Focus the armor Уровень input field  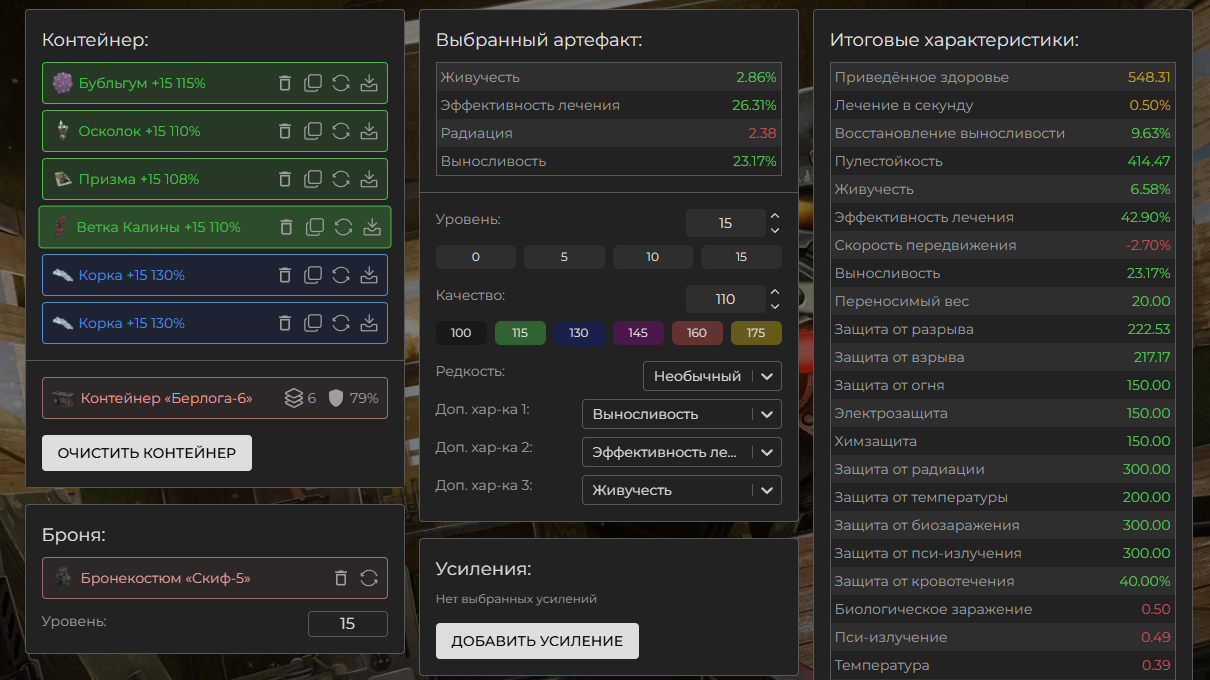[347, 624]
